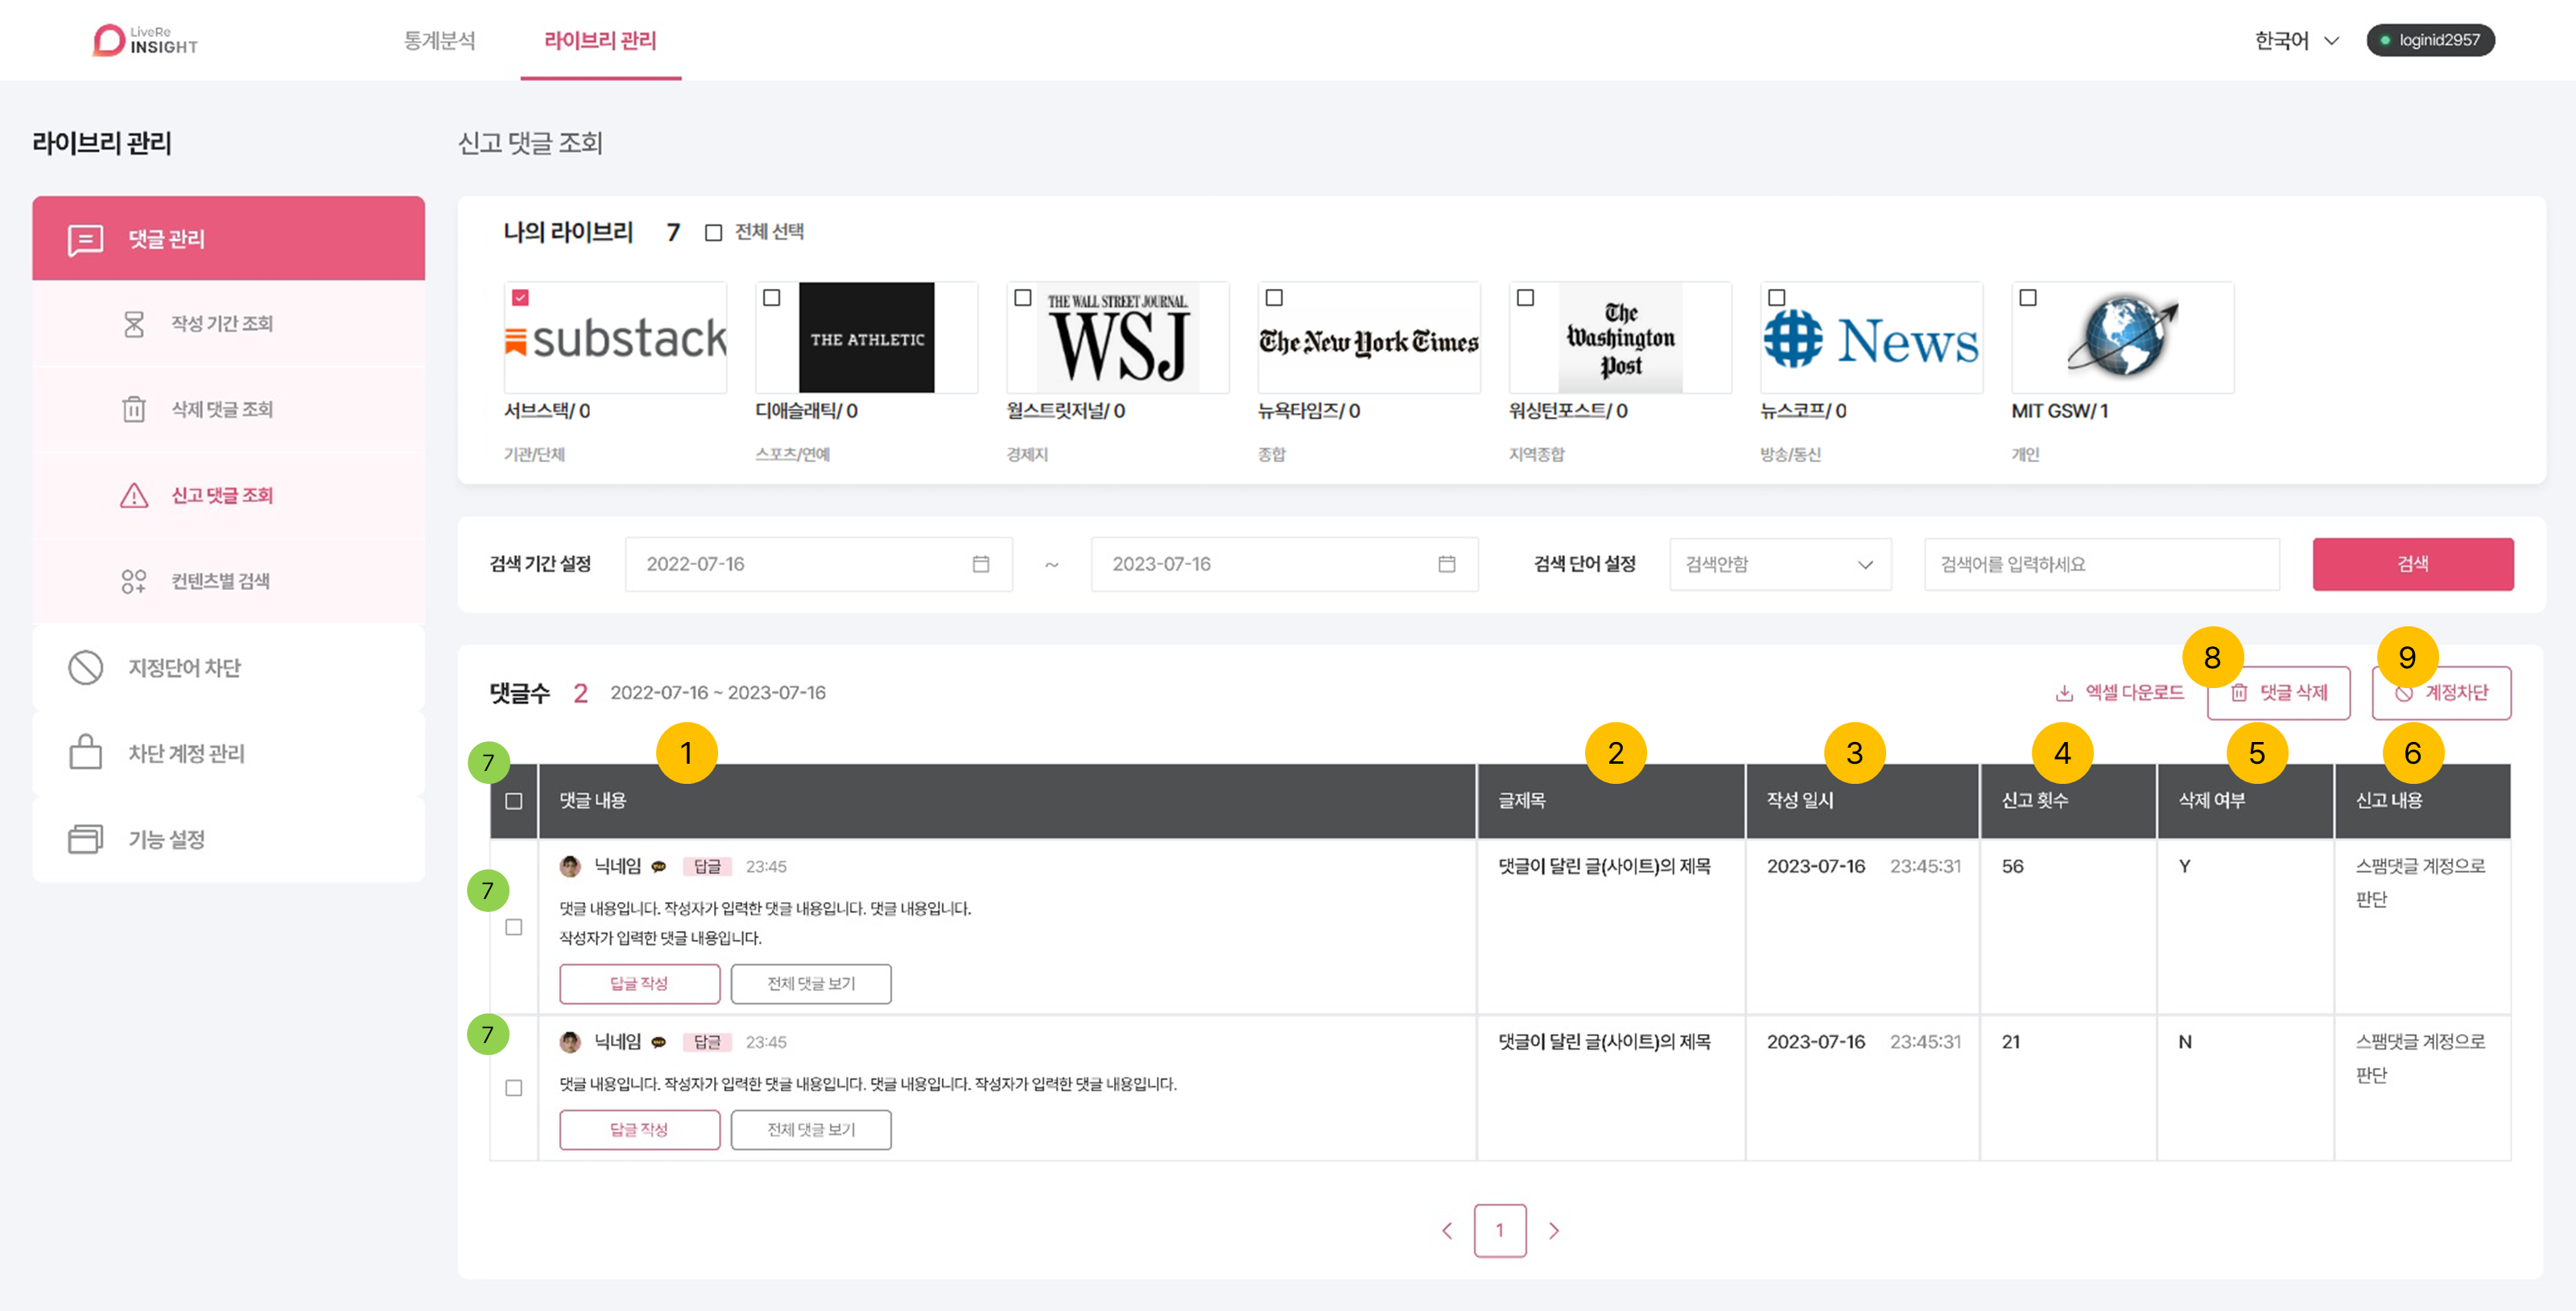Screen dimensions: 2576x1311
Task: Toggle 전체 선택 checkbox
Action: 713,233
